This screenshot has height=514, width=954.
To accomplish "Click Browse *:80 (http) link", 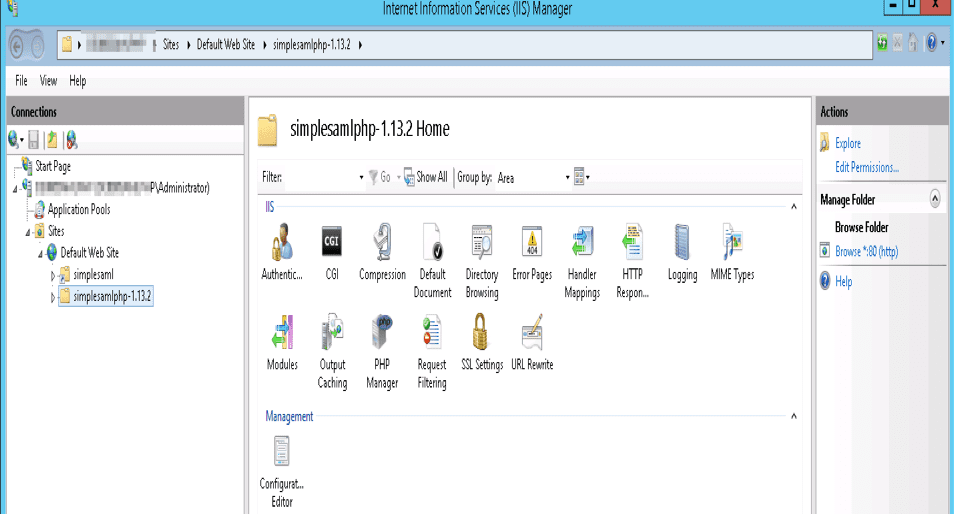I will 866,252.
